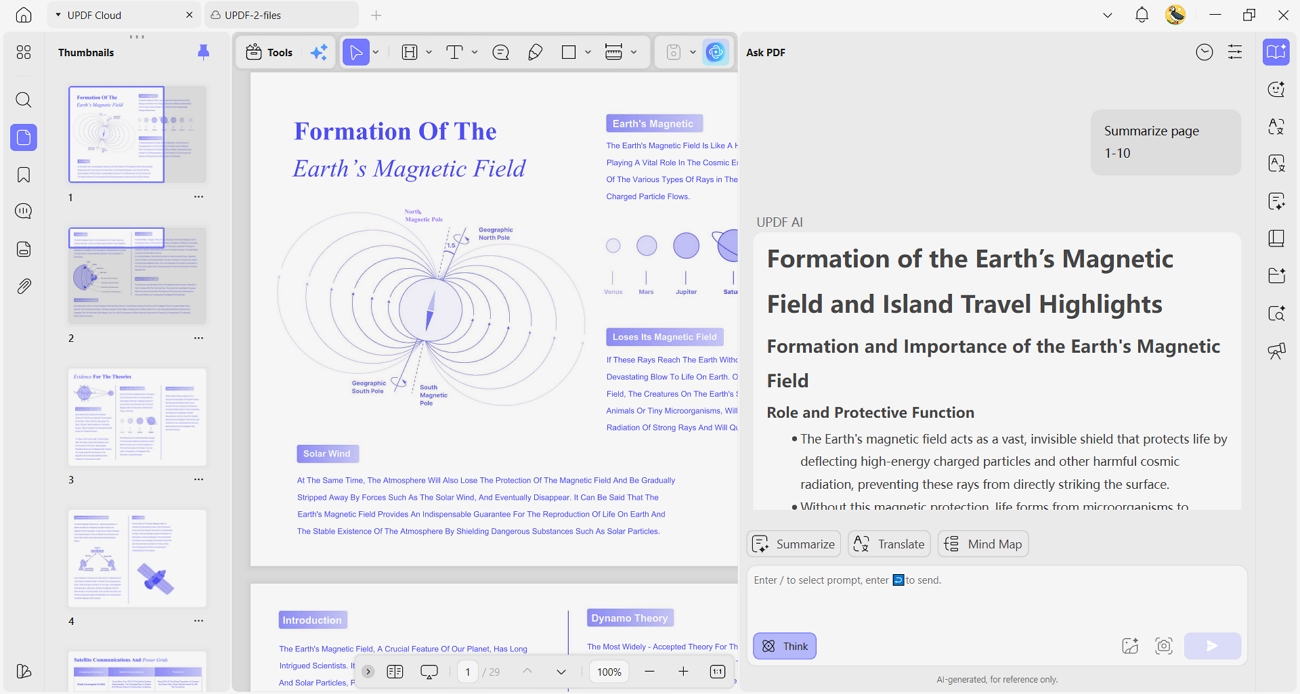
Task: Select the stamp or redact bar tool
Action: pyautogui.click(x=614, y=52)
